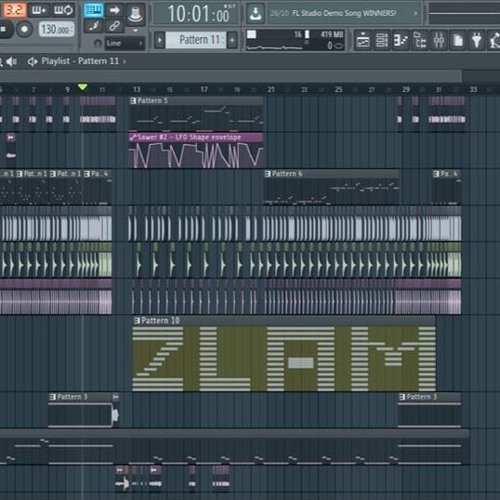The height and width of the screenshot is (500, 500).
Task: Click bar 29 on the timeline ruler
Action: (x=405, y=89)
